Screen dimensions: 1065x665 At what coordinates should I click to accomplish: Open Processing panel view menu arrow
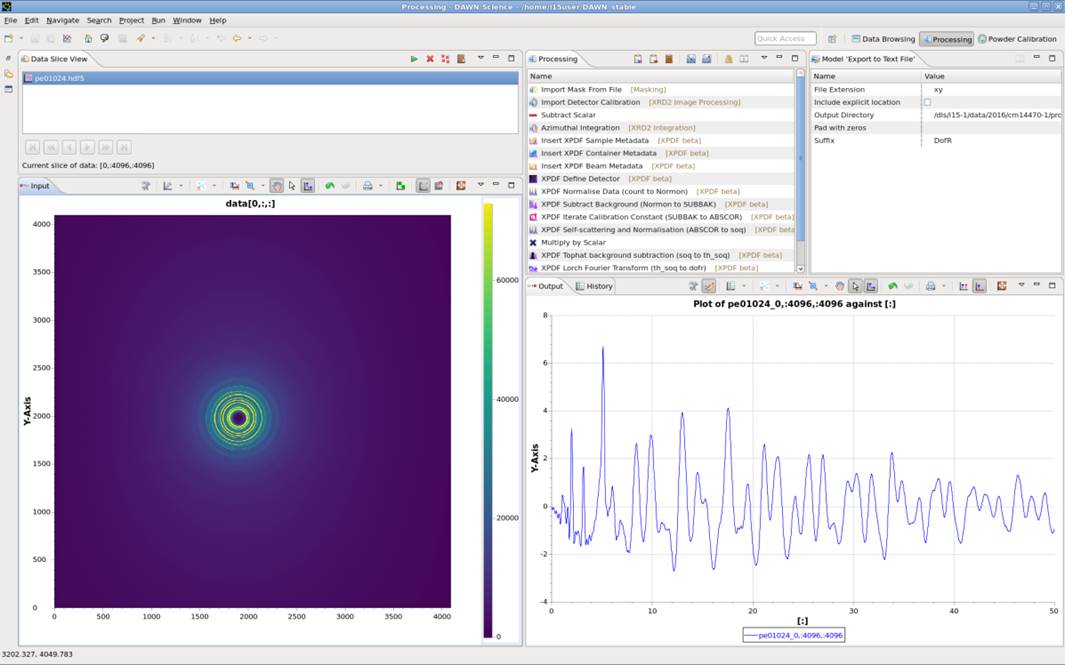[x=763, y=58]
